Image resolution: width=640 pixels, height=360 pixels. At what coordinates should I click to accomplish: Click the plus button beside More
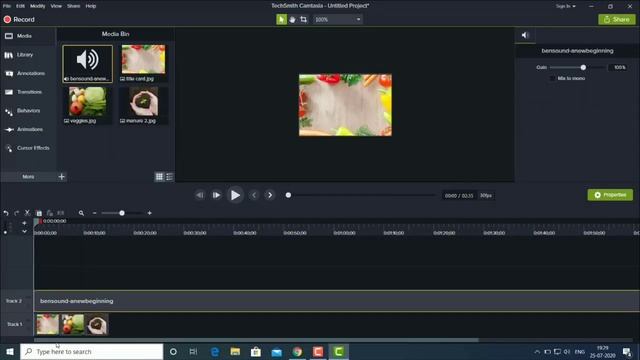coord(62,177)
